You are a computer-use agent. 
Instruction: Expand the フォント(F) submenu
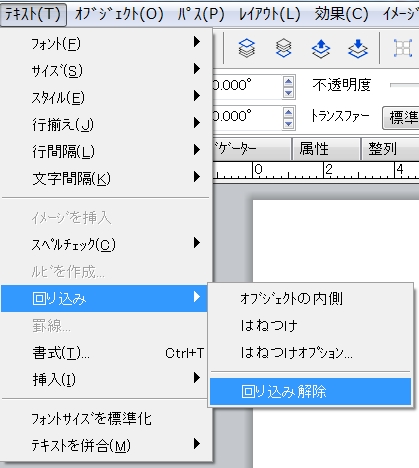[x=106, y=43]
